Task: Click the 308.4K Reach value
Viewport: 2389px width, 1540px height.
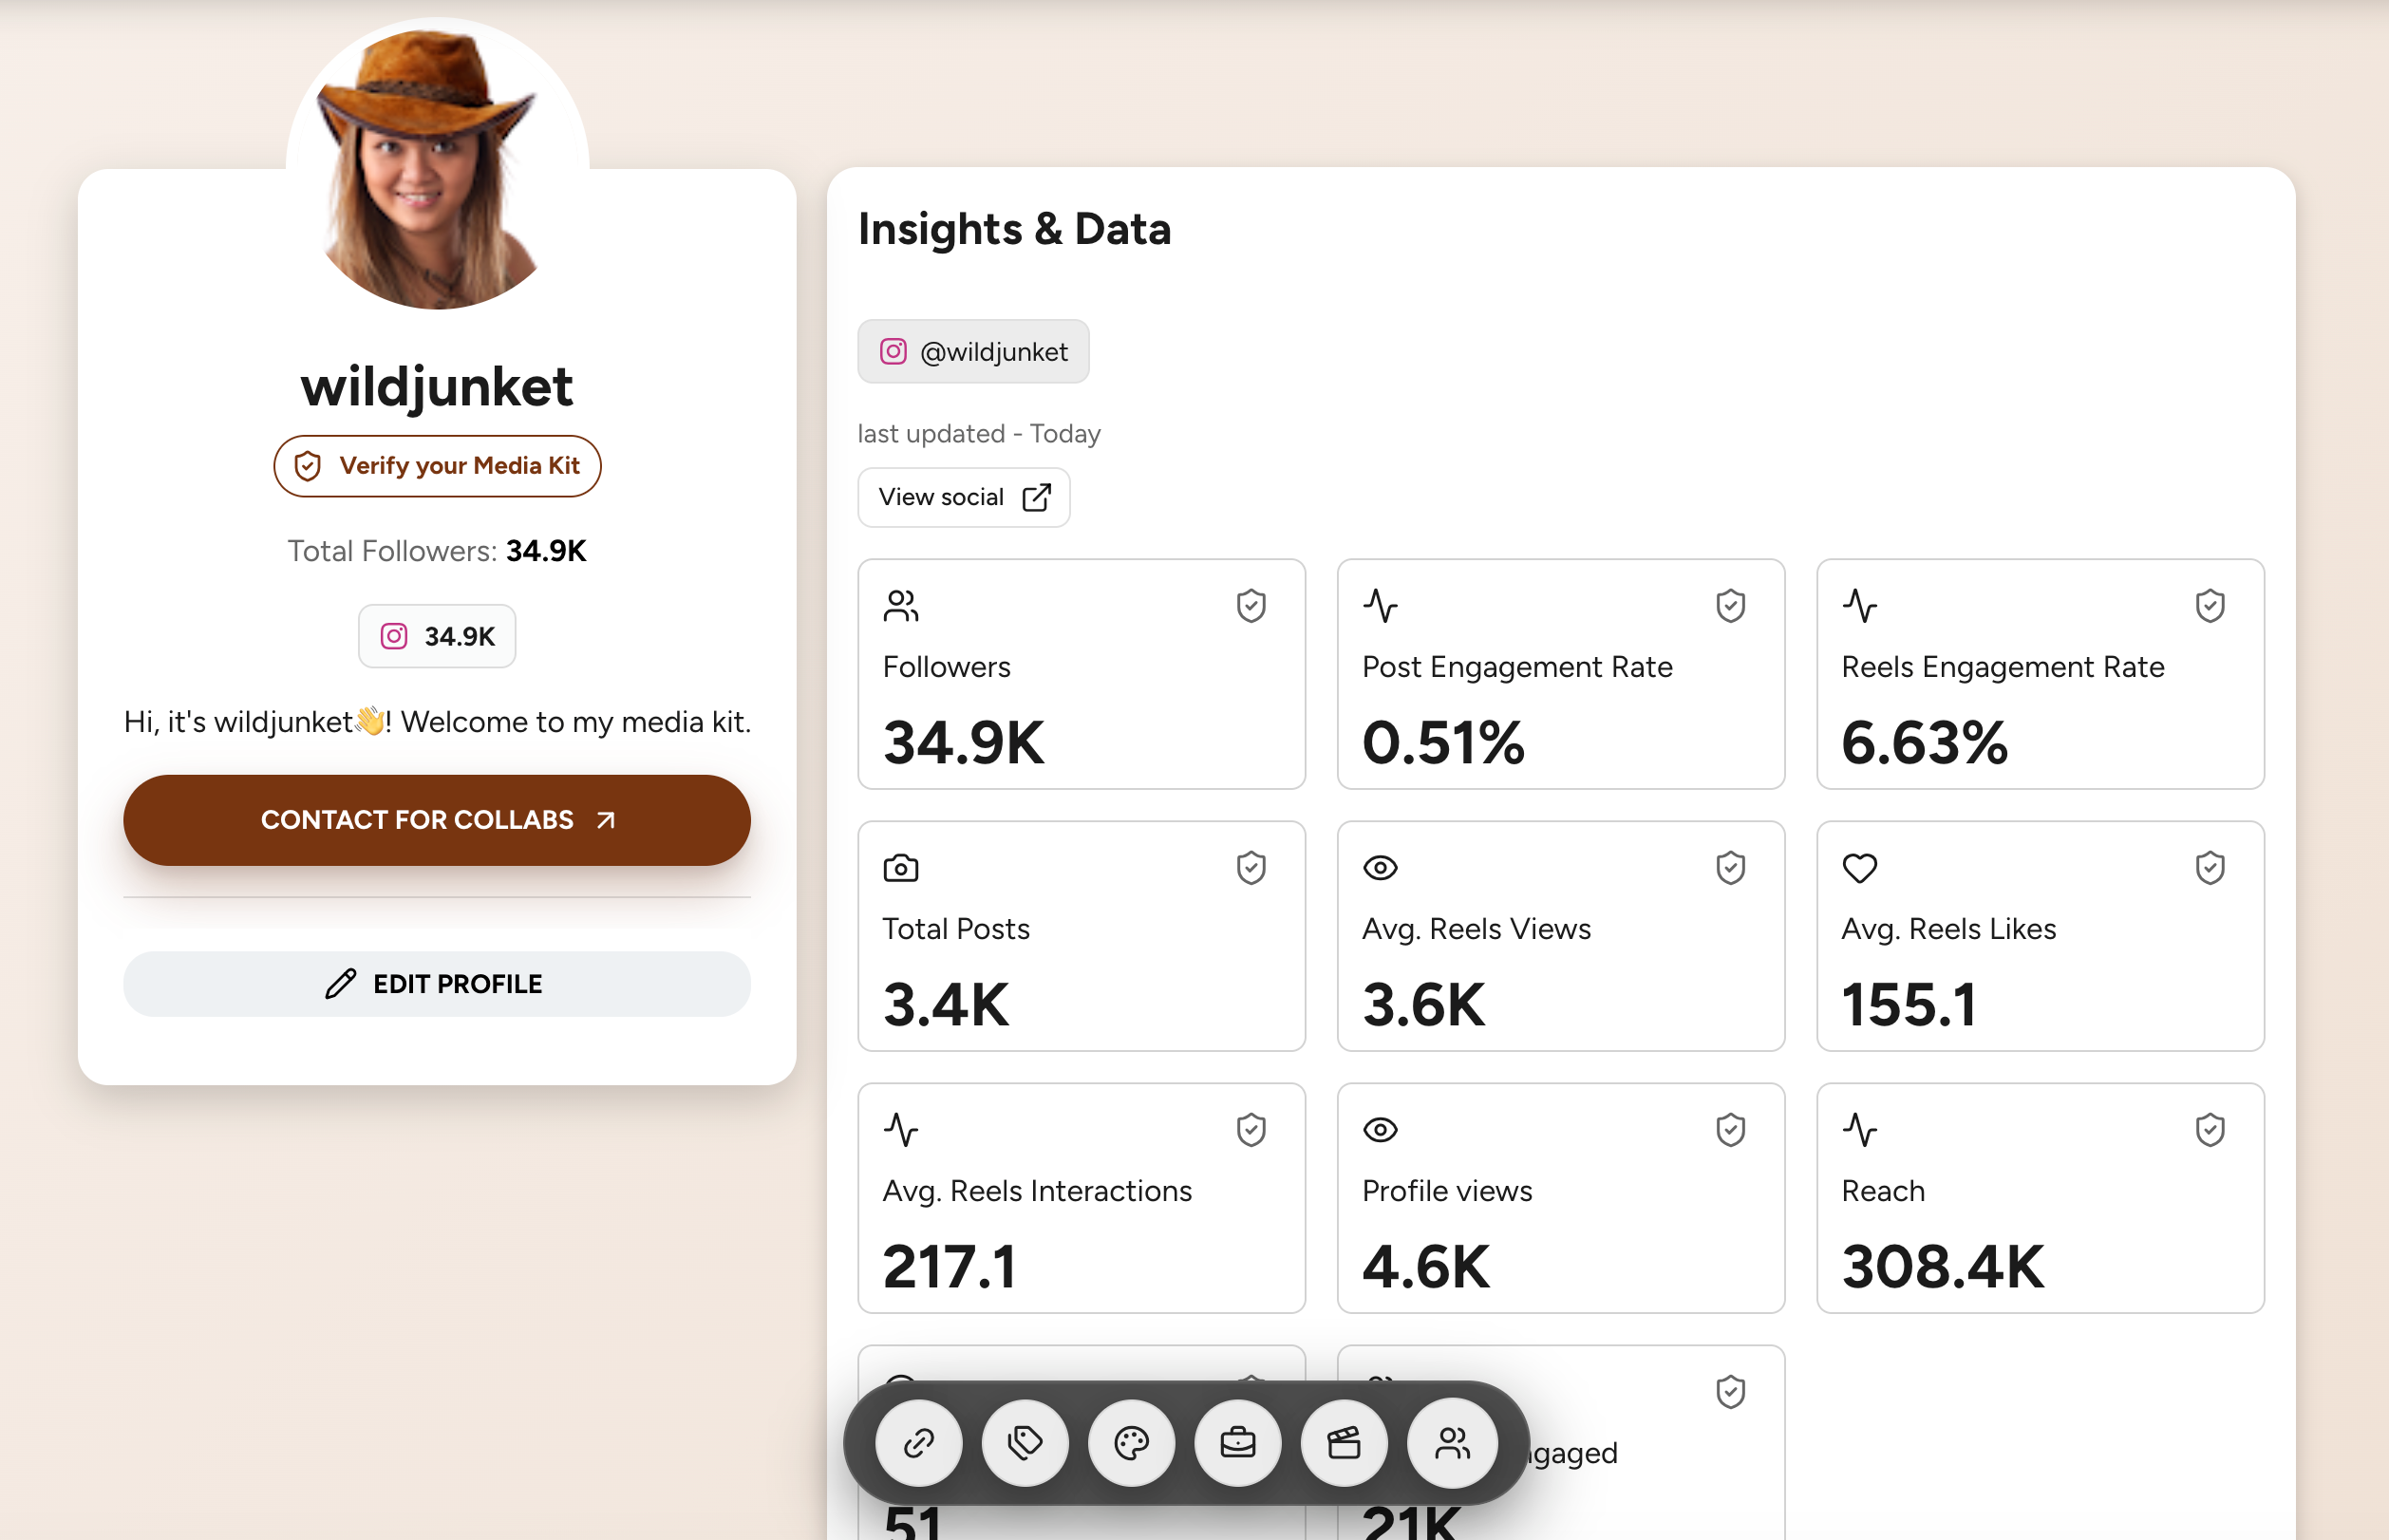Action: point(1942,1266)
